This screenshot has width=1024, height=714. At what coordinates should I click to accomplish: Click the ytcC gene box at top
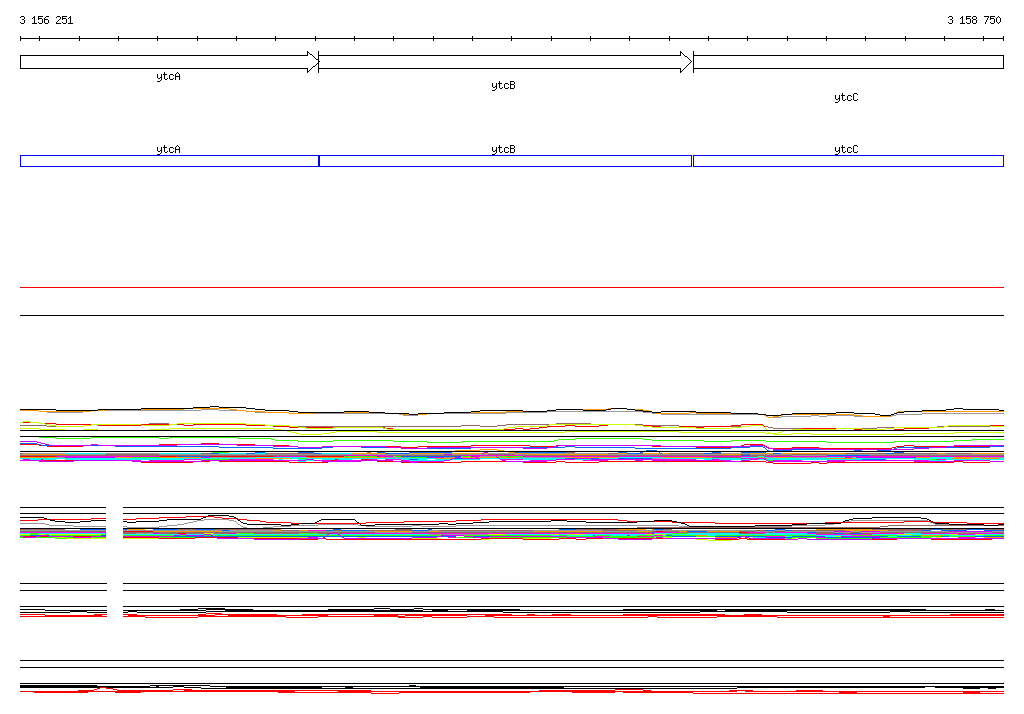pos(848,62)
